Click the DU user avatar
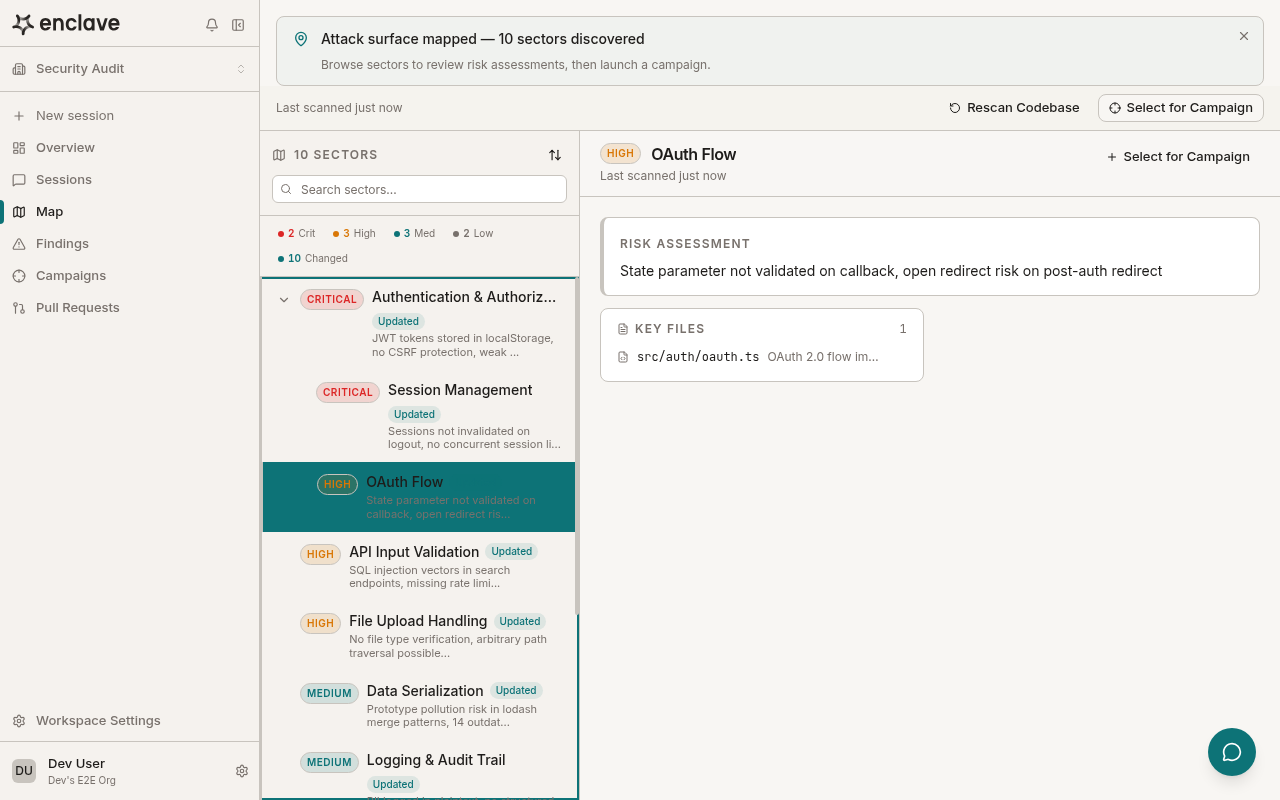1280x800 pixels. [x=24, y=771]
